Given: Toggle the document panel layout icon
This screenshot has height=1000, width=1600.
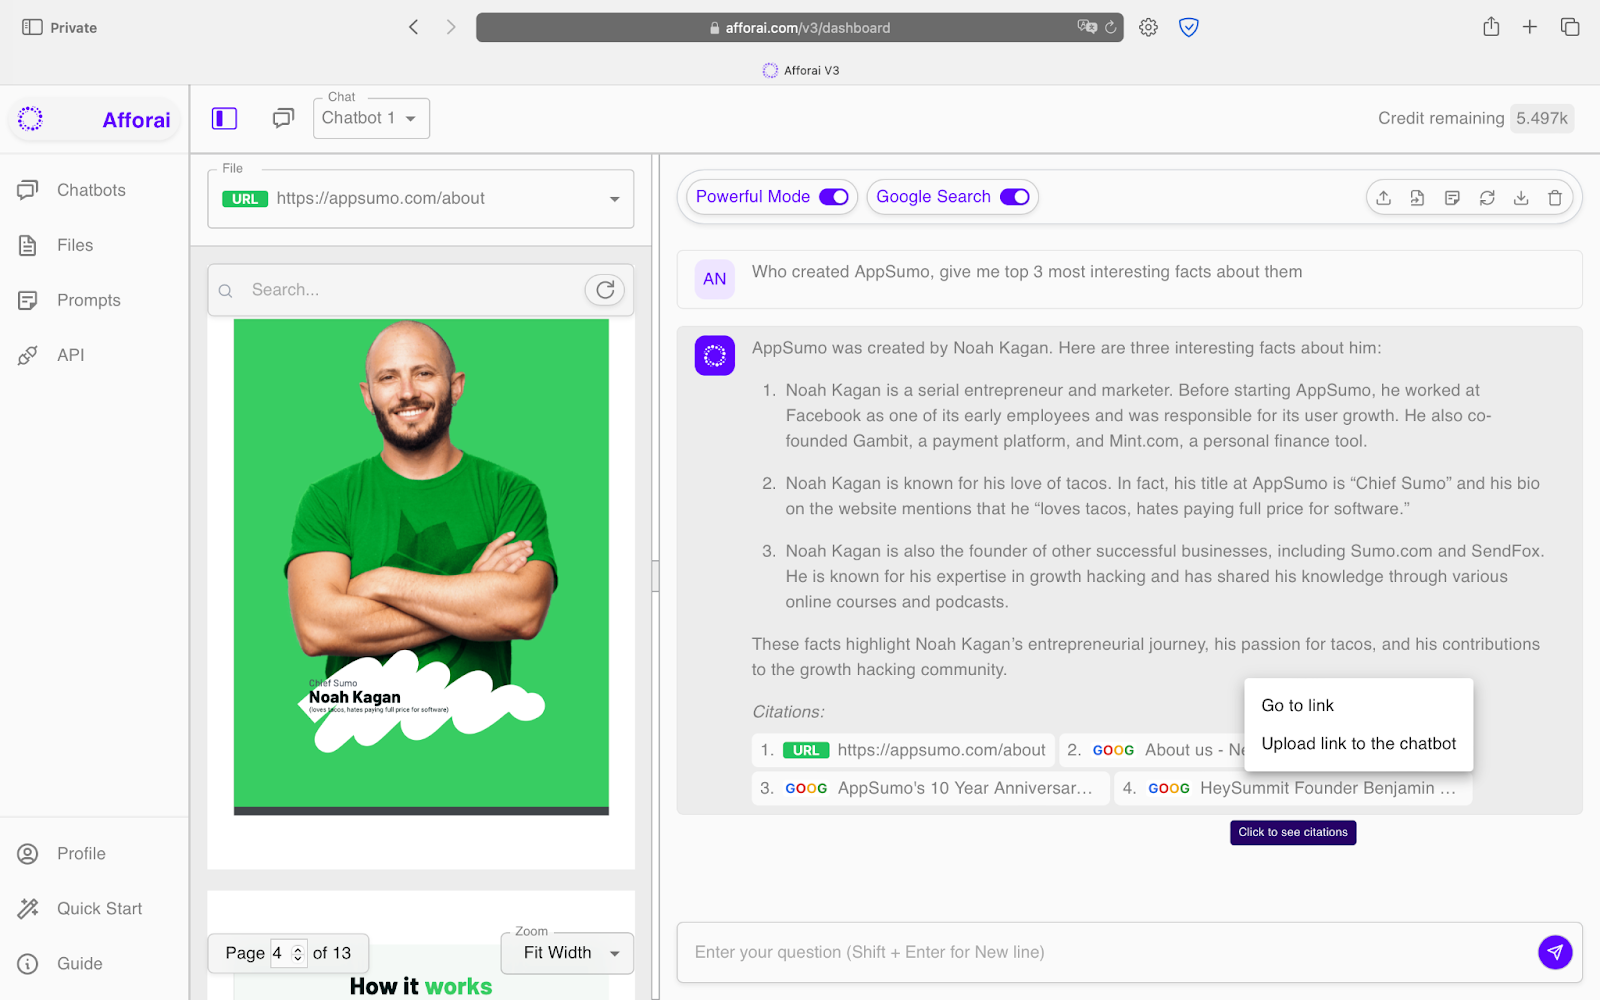Looking at the screenshot, I should (x=224, y=119).
